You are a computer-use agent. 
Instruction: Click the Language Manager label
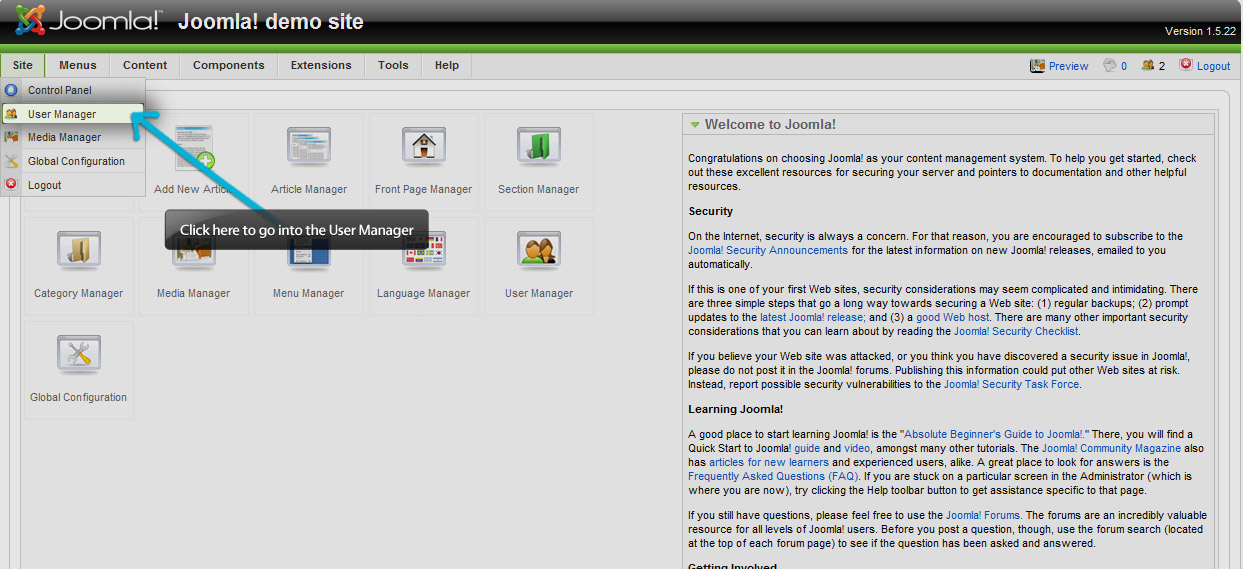tap(423, 293)
